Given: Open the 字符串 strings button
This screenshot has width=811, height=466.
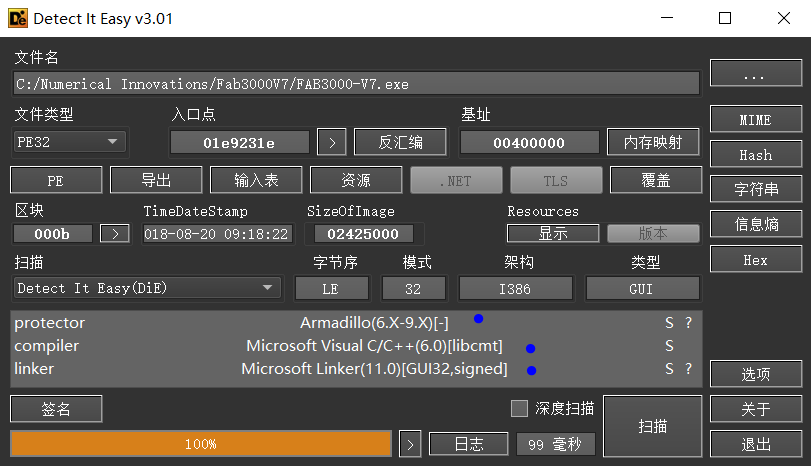Looking at the screenshot, I should pos(756,189).
